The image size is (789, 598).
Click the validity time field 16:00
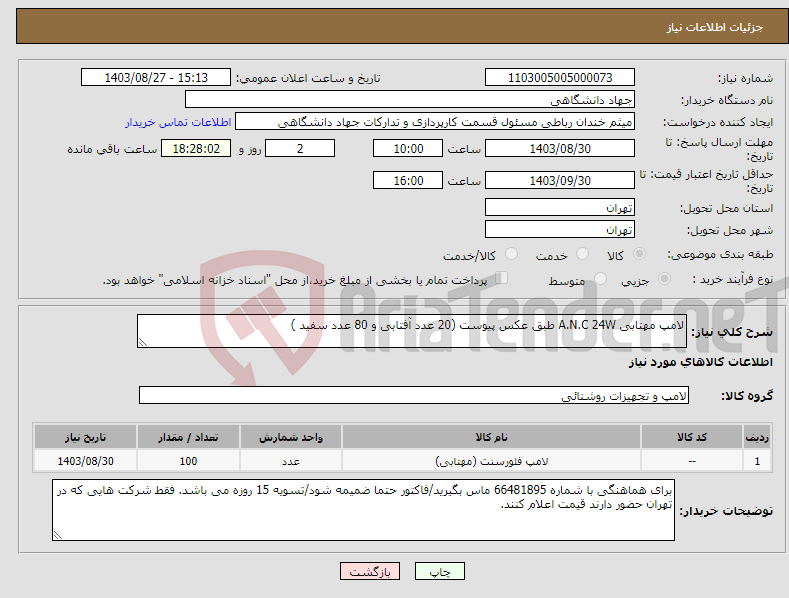[408, 180]
